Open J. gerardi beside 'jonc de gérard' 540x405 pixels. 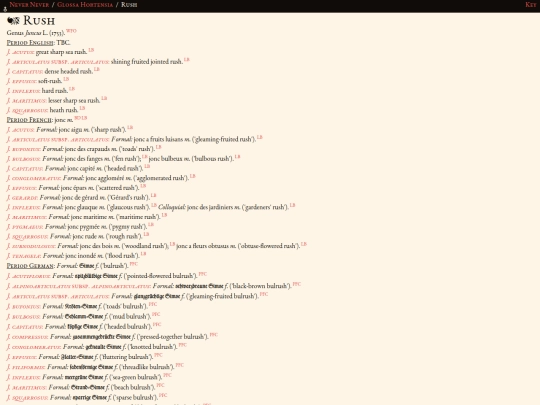click(22, 197)
